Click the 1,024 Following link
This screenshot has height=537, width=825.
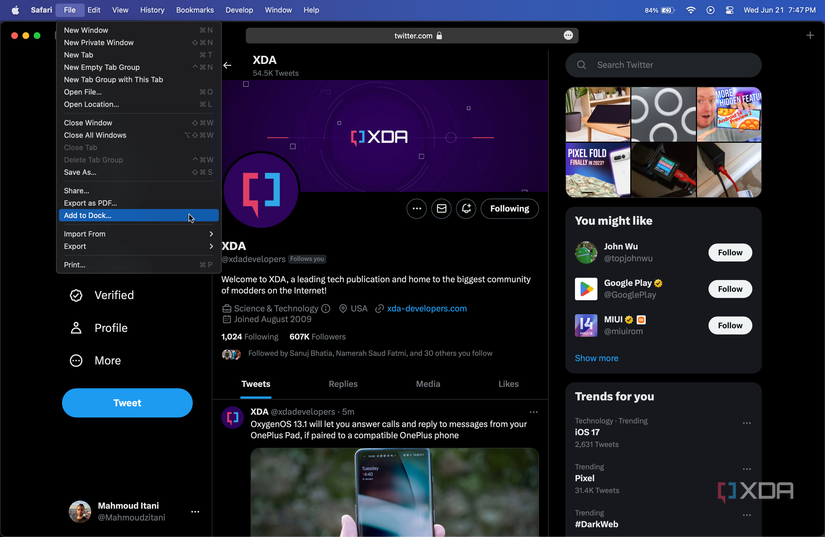click(x=250, y=337)
